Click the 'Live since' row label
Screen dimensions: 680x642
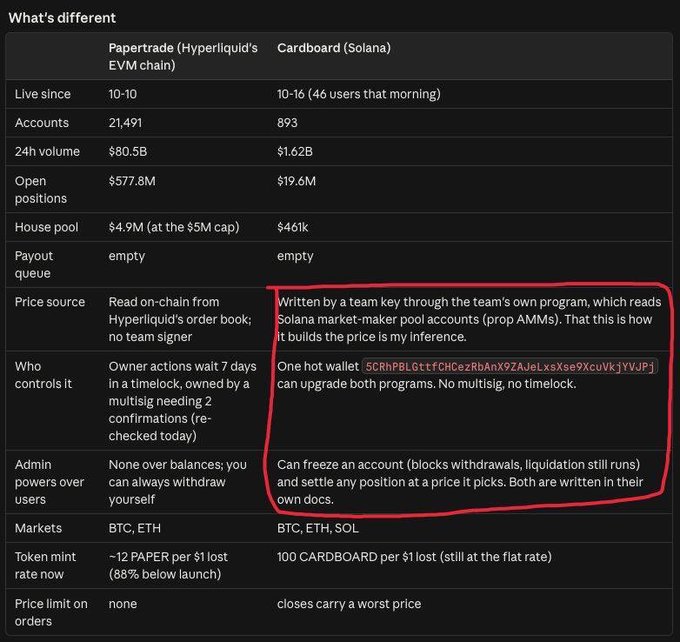[x=42, y=94]
